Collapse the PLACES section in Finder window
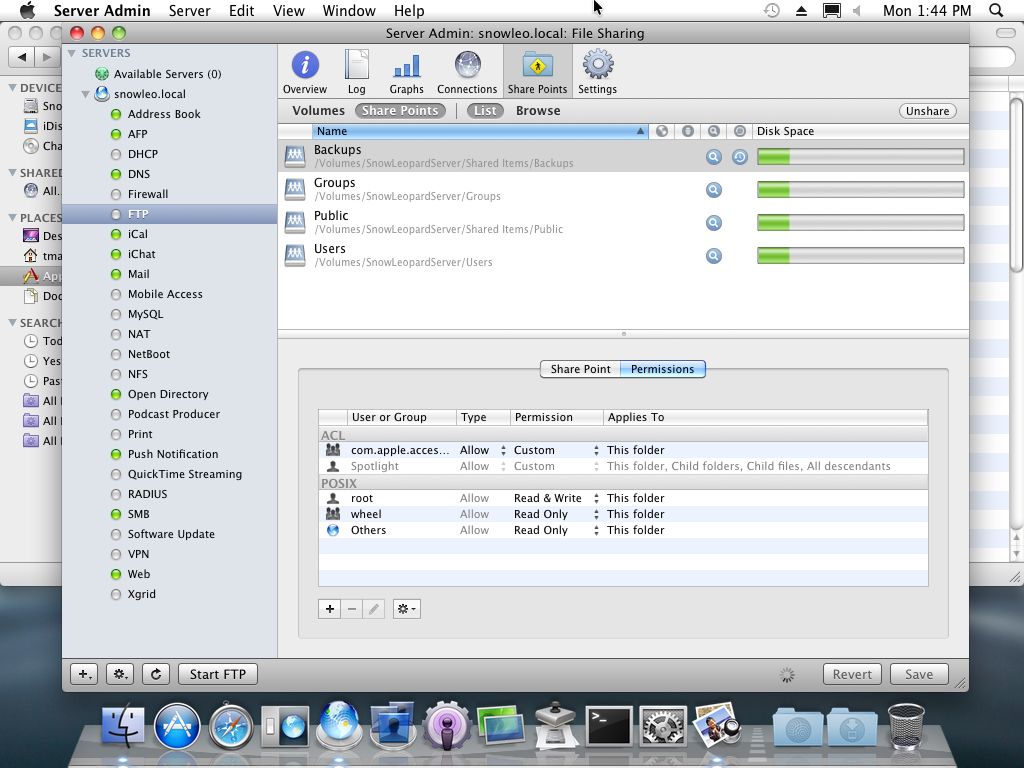1024x768 pixels. tap(12, 217)
